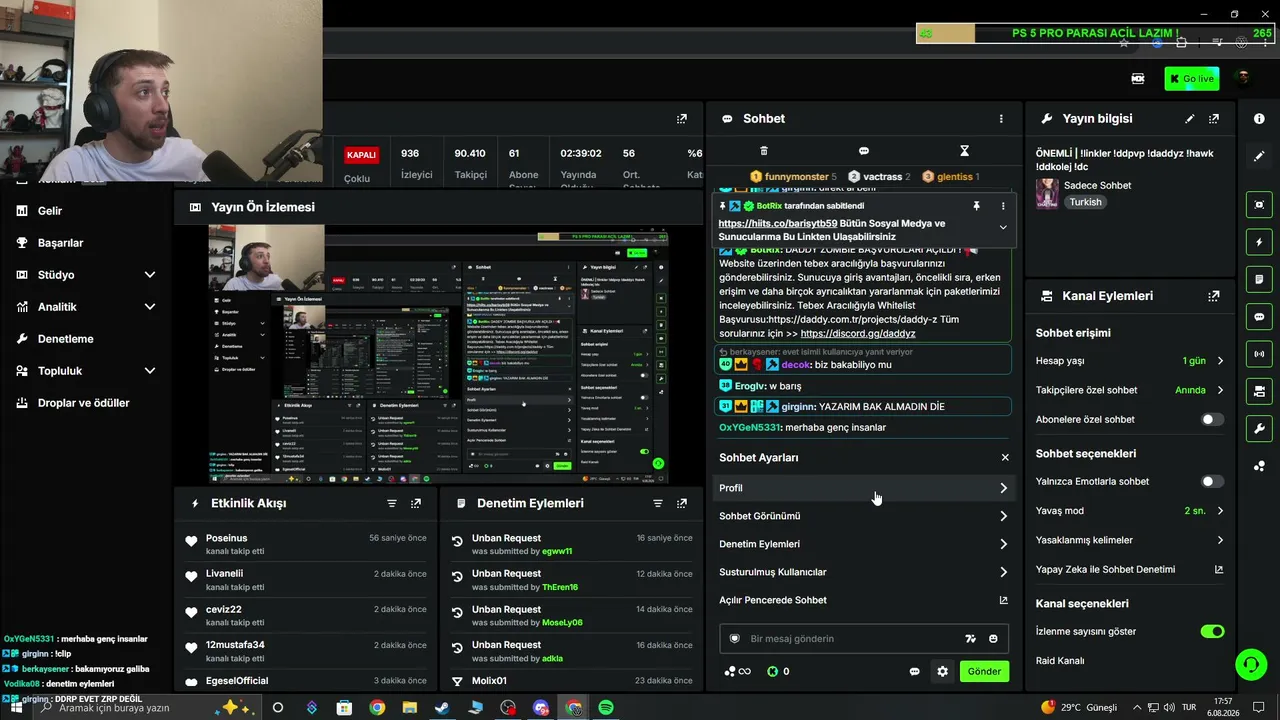Screen dimensions: 1280x720
Task: Click the pencil icon in right sidebar
Action: (1259, 156)
